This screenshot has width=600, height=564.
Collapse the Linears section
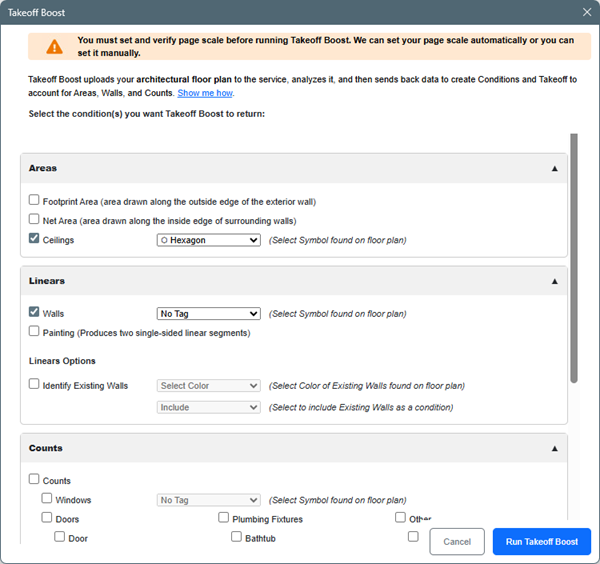(x=554, y=281)
